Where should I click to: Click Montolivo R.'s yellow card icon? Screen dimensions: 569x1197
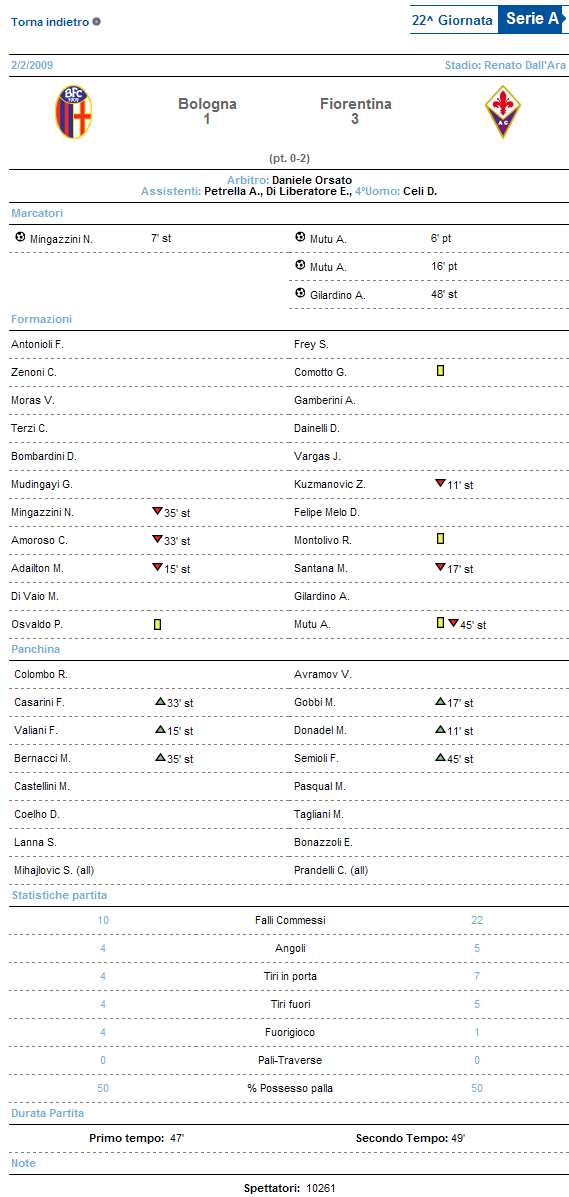(x=441, y=539)
